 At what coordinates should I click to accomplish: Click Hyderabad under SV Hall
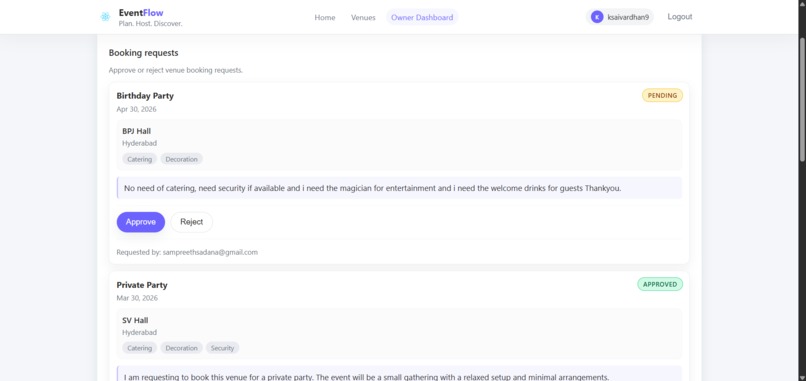pyautogui.click(x=139, y=333)
